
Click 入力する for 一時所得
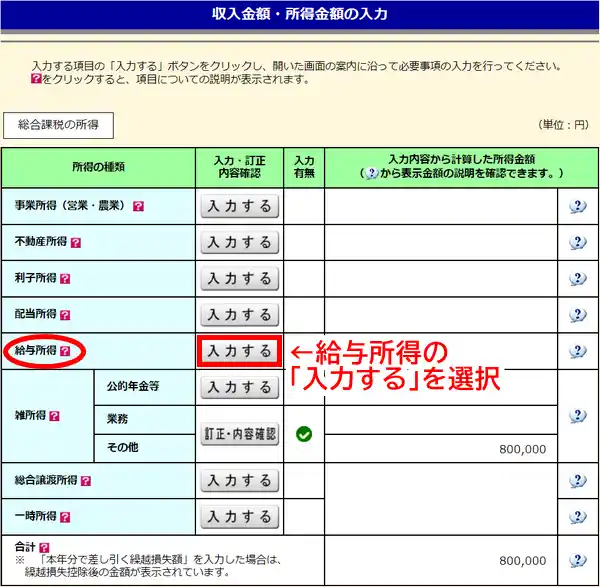click(240, 517)
